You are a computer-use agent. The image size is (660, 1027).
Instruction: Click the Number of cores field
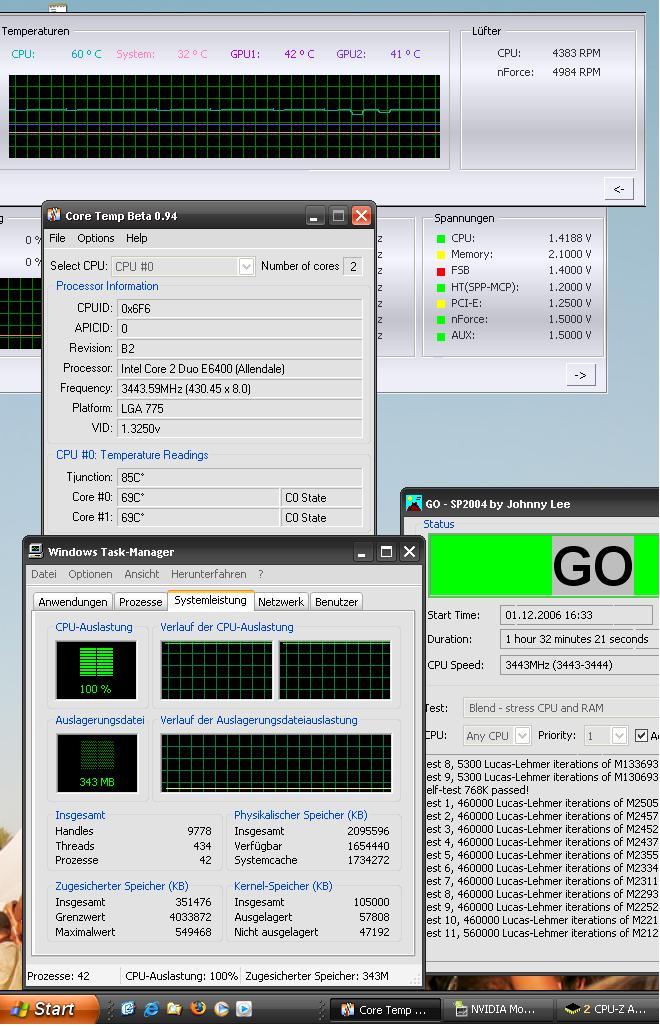tap(353, 267)
